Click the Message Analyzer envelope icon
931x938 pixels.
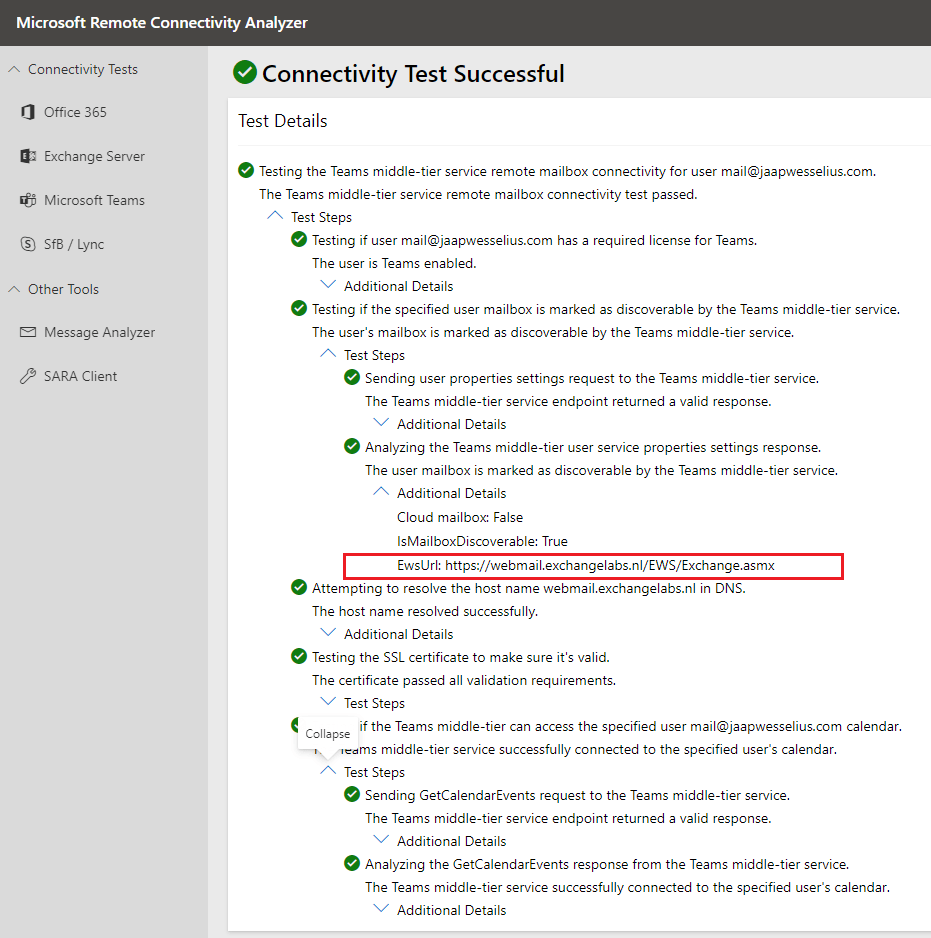(28, 332)
